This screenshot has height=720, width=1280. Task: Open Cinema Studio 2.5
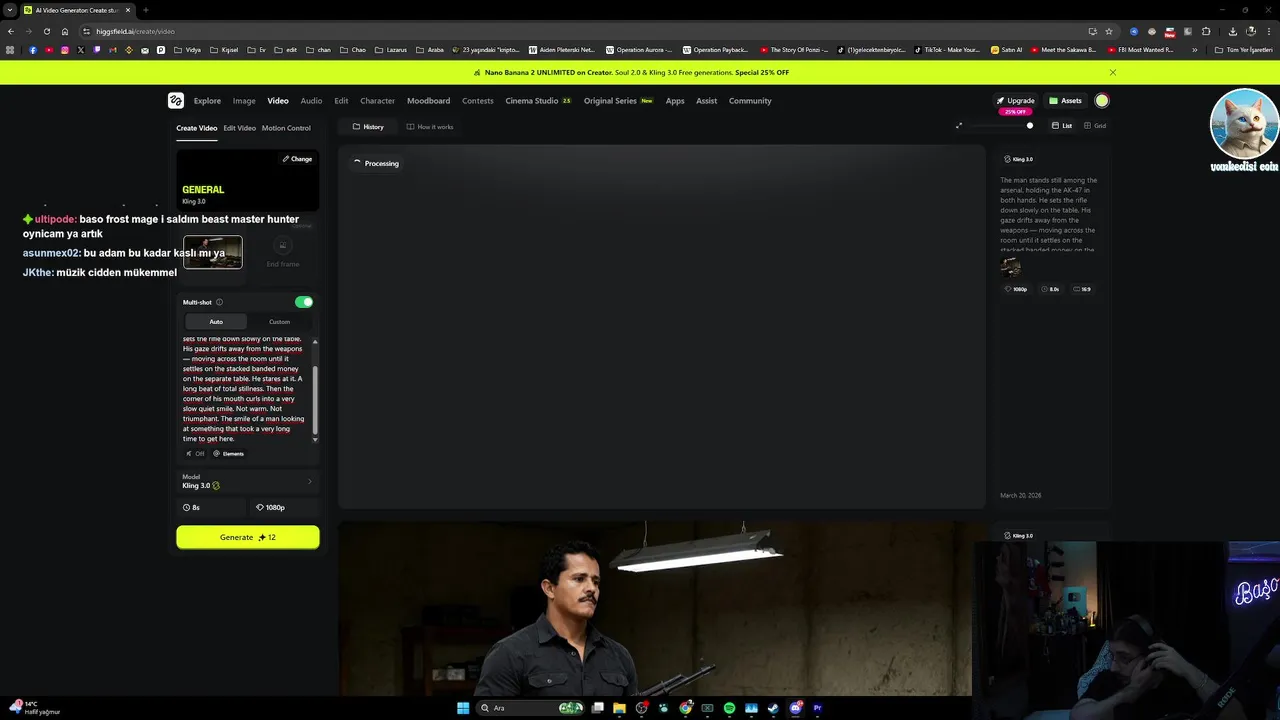click(538, 101)
